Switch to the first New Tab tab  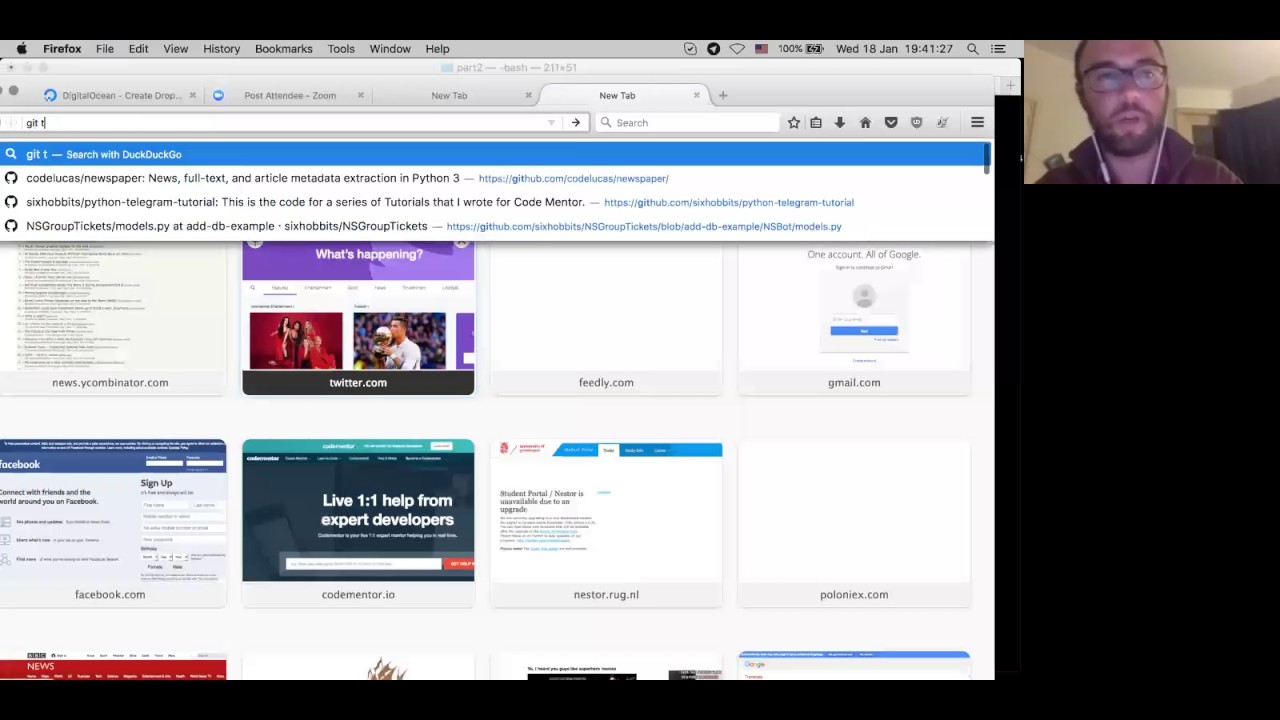449,95
